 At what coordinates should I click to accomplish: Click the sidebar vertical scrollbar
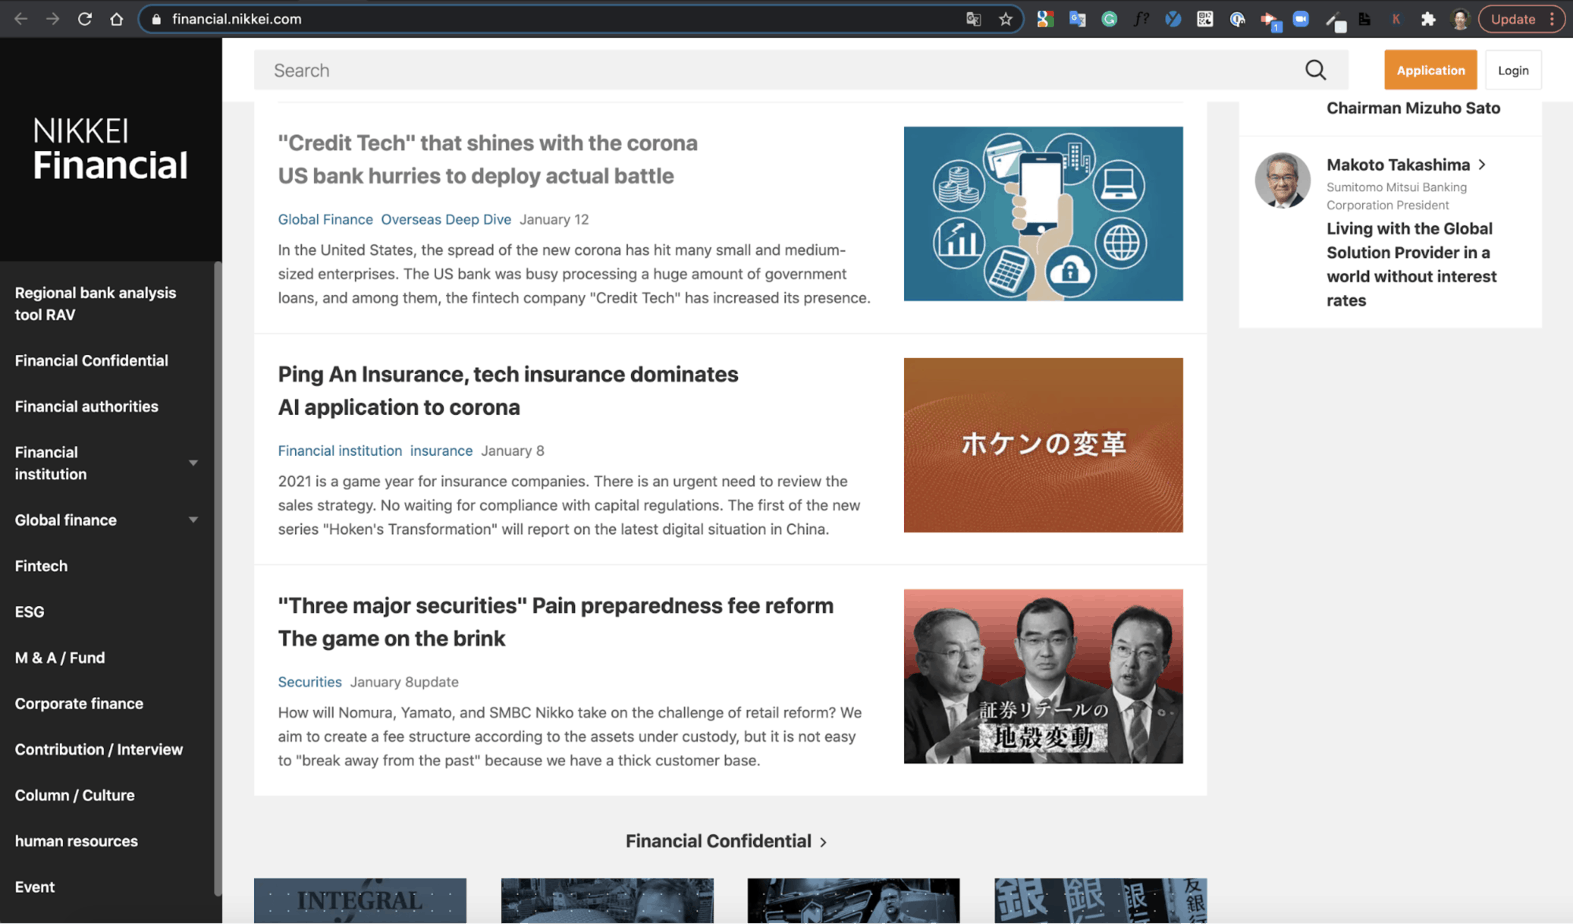point(217,578)
